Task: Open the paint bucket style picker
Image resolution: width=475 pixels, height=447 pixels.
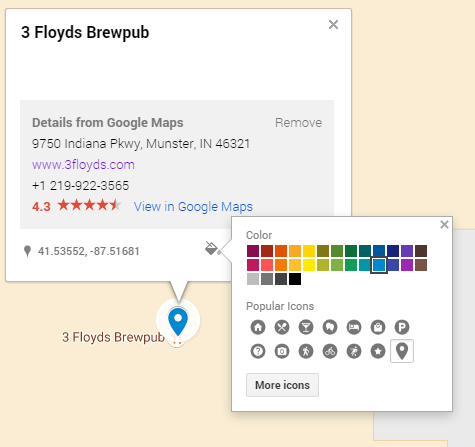Action: (213, 248)
